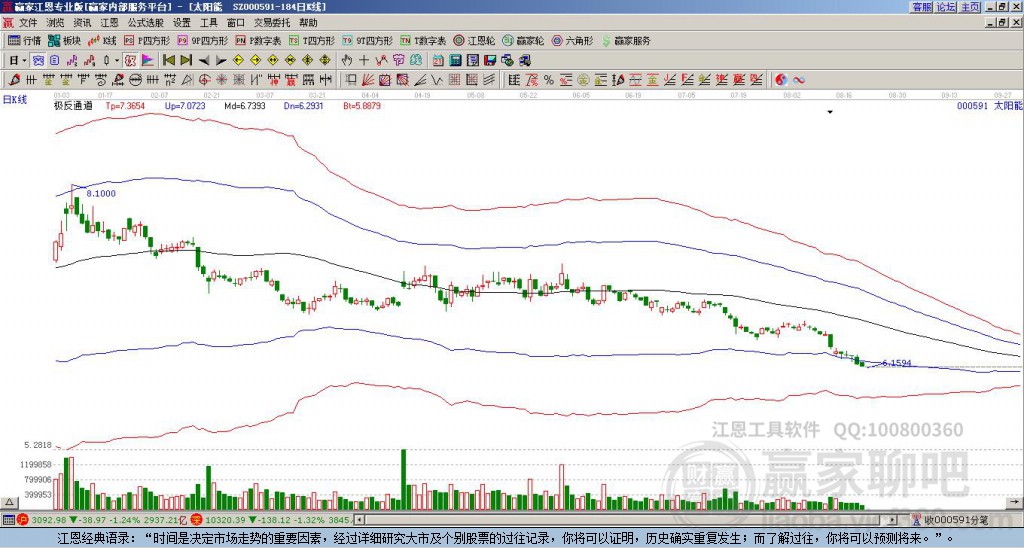Viewport: 1024px width, 548px height.
Task: Click the percent sign tool icon
Action: pyautogui.click(x=549, y=80)
